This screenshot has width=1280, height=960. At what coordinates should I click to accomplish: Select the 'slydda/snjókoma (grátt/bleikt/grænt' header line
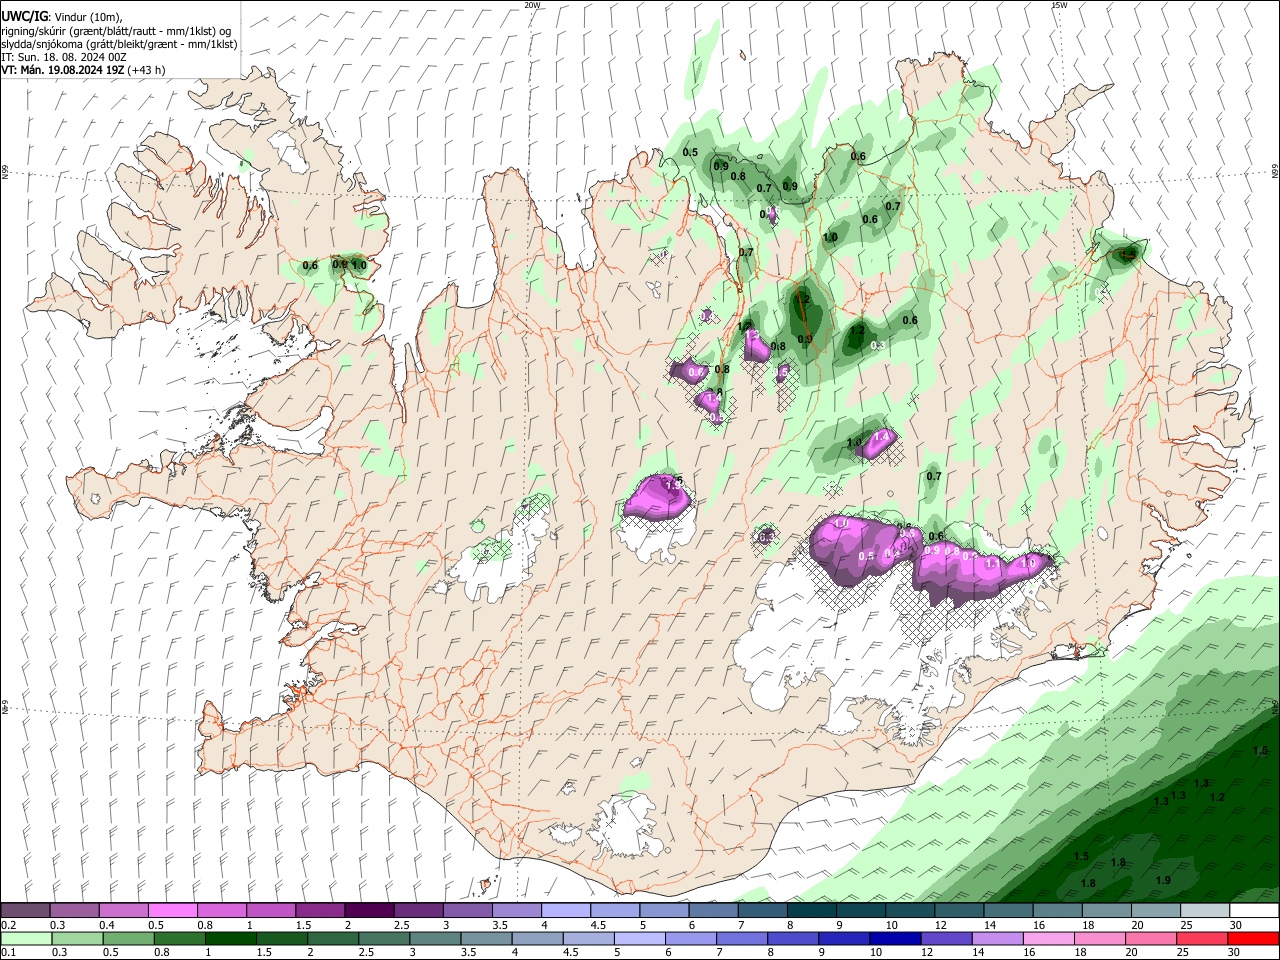click(x=119, y=44)
